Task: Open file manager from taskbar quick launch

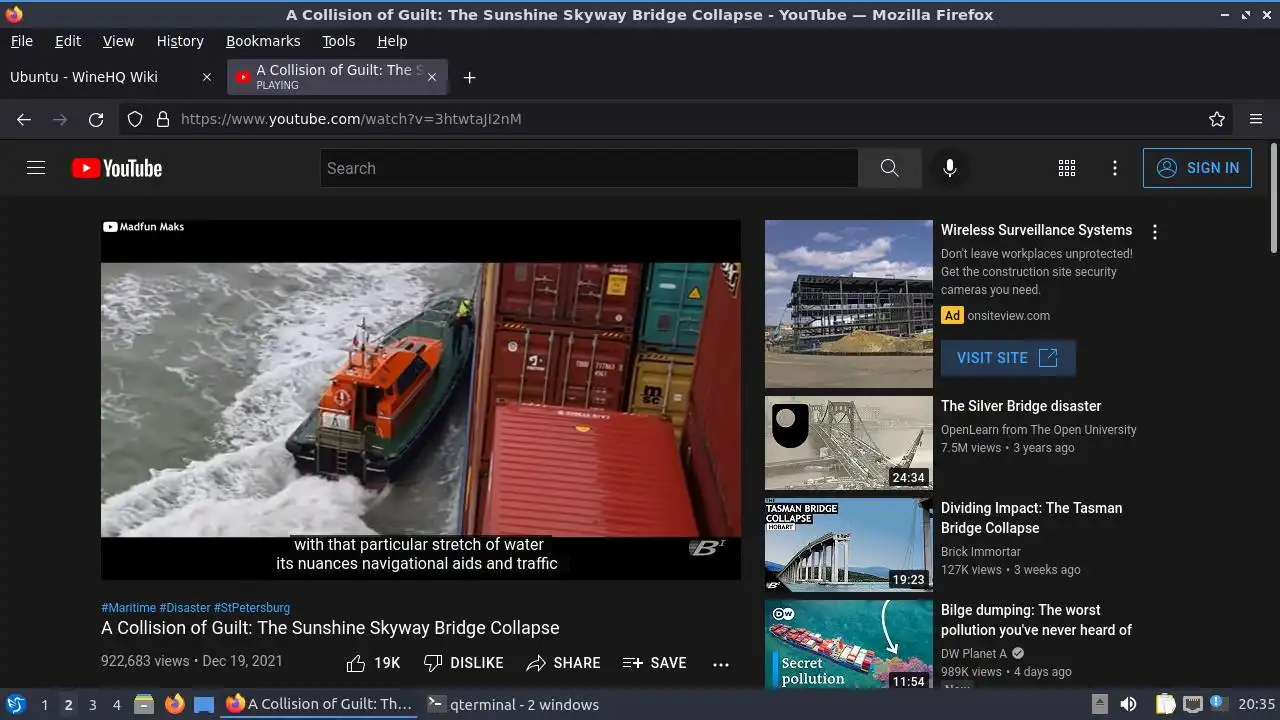Action: coord(144,704)
